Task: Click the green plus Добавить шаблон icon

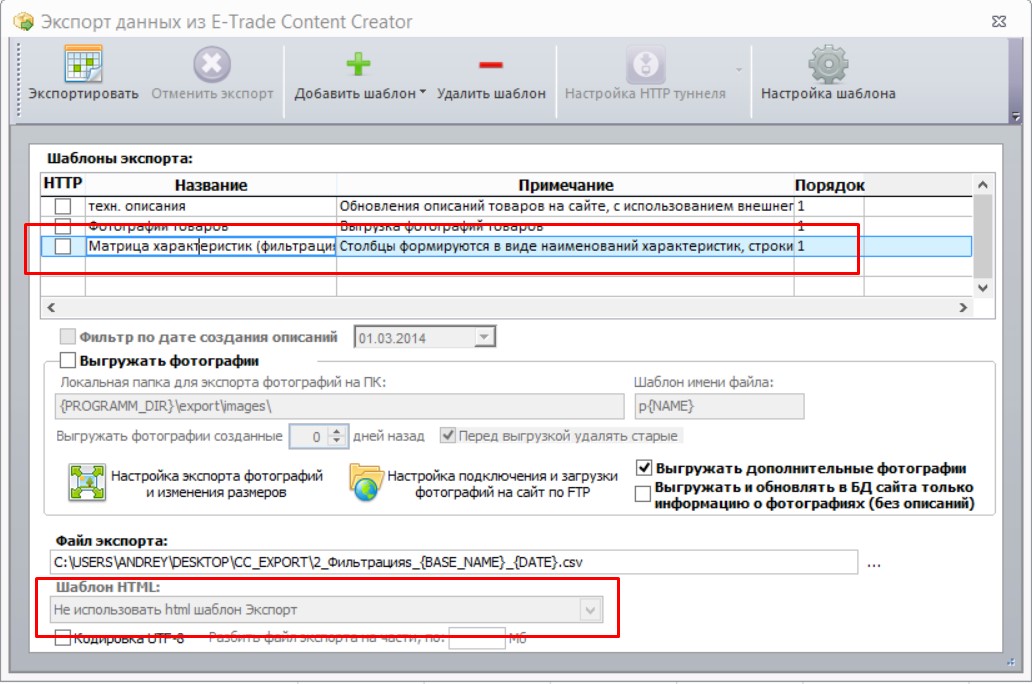Action: pyautogui.click(x=358, y=65)
